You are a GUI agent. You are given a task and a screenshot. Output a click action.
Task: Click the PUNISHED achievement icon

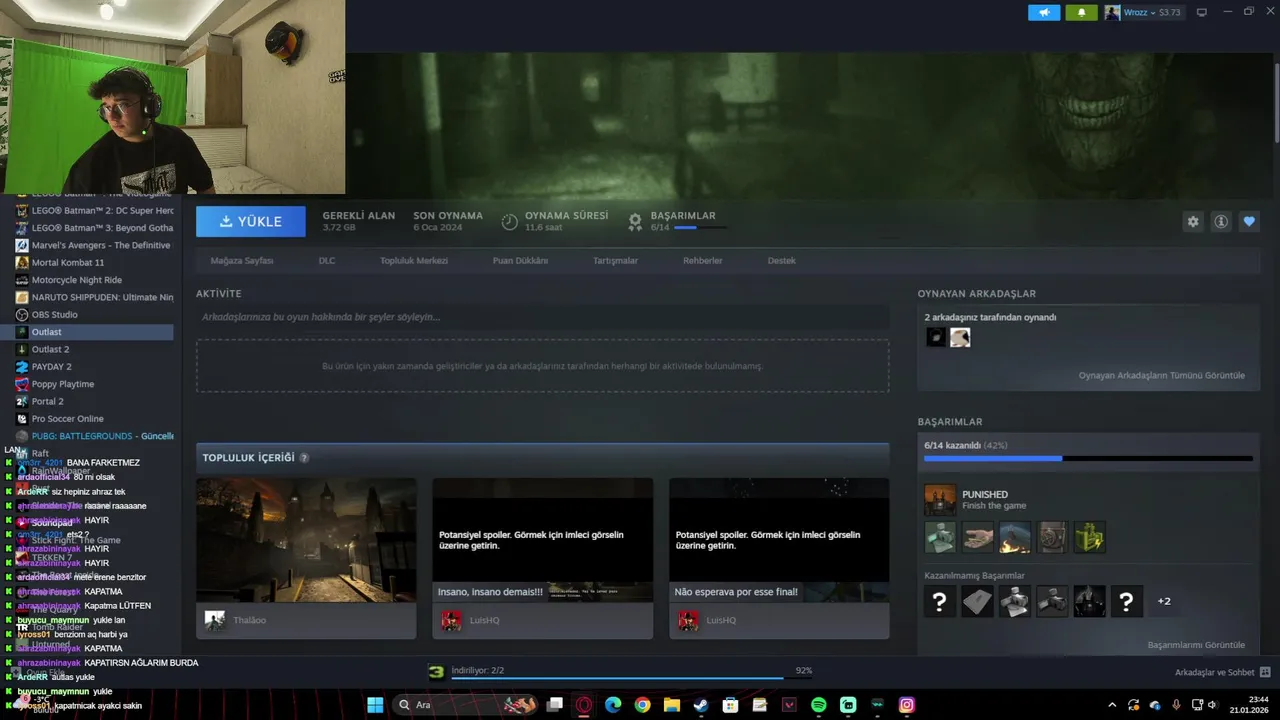click(x=940, y=500)
